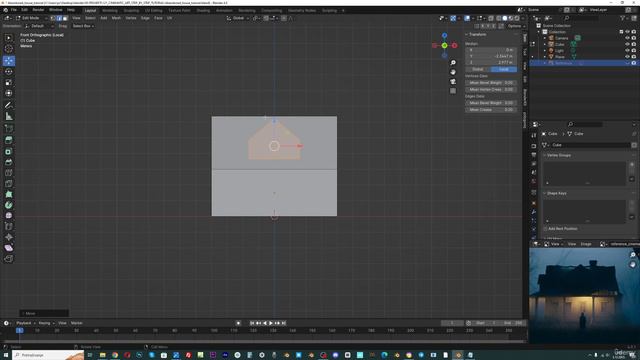Image resolution: width=640 pixels, height=360 pixels.
Task: Click the red X axis gizmo ball
Action: click(454, 45)
